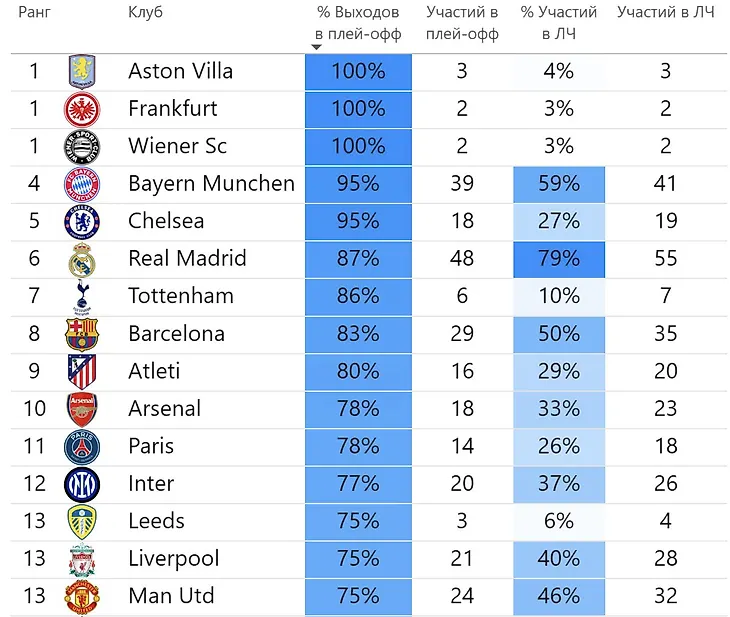
Task: Click the Arsenal club name
Action: tap(165, 408)
